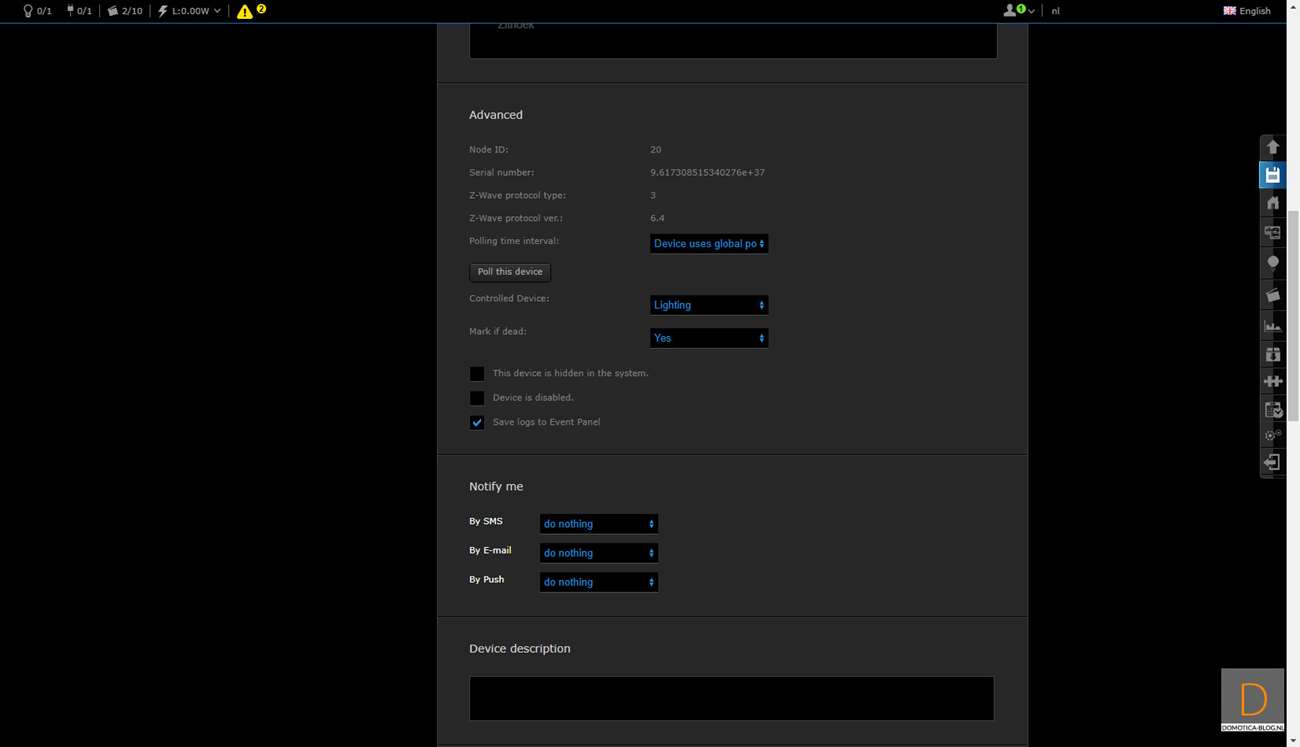Screen dimensions: 1300x747
Task: Click the Save floppy disk icon in sidebar
Action: coord(1272,175)
